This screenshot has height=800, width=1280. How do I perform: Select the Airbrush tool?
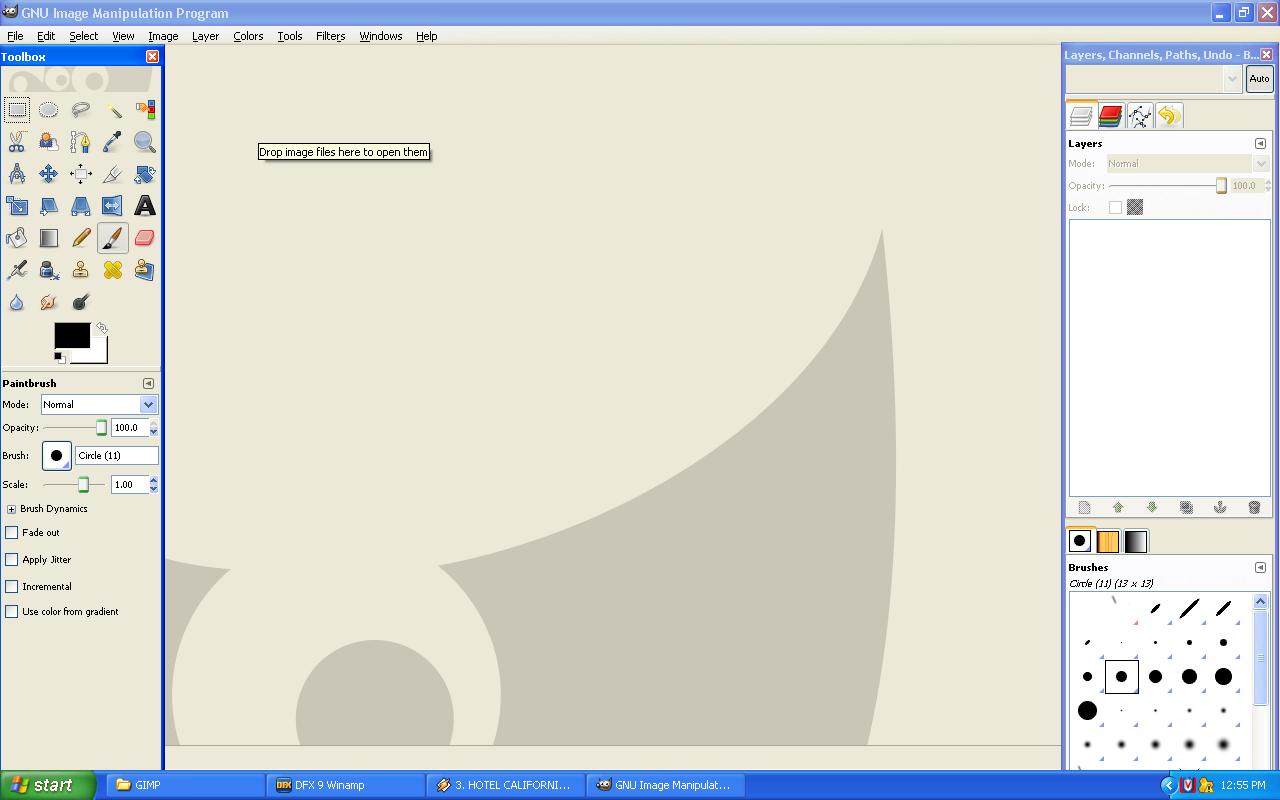tap(17, 270)
